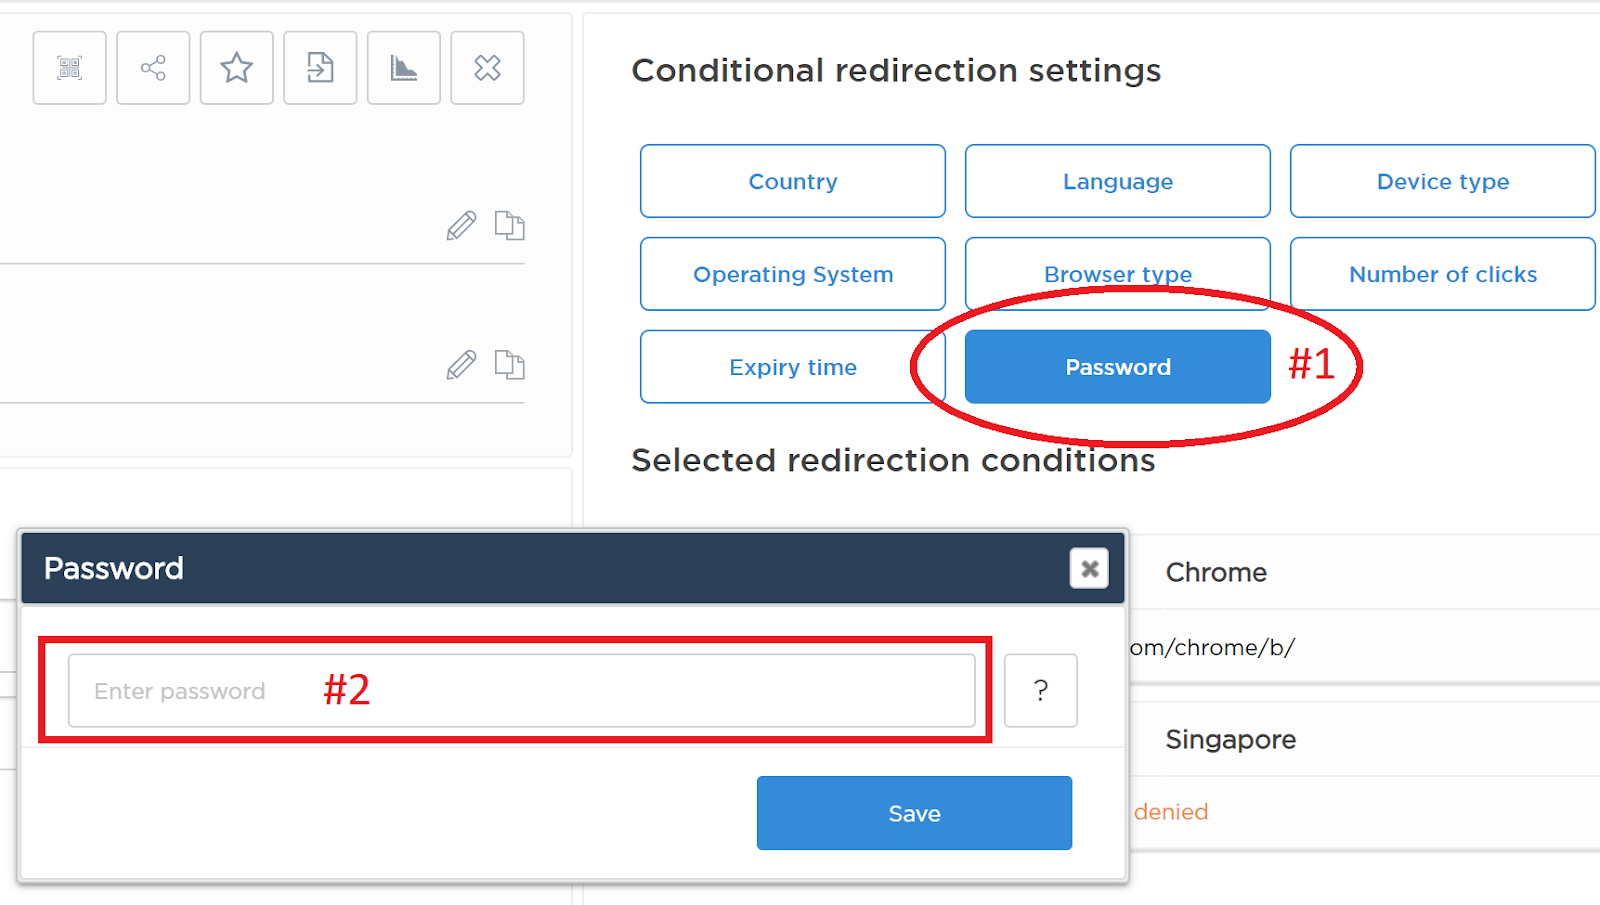The image size is (1600, 905).
Task: Click the QR code icon
Action: coord(69,68)
